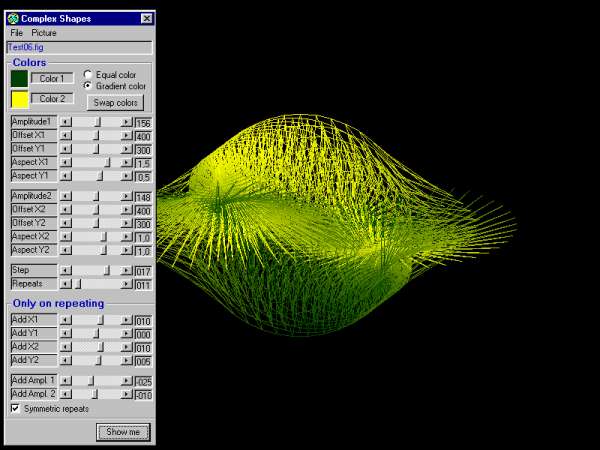Viewport: 600px width, 450px height.
Task: Click the Color 1 button
Action: (x=52, y=78)
